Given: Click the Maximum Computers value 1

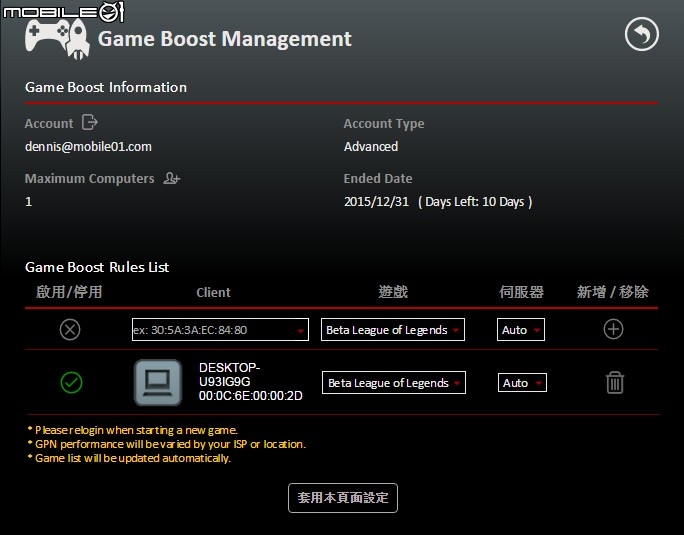Looking at the screenshot, I should coord(28,202).
